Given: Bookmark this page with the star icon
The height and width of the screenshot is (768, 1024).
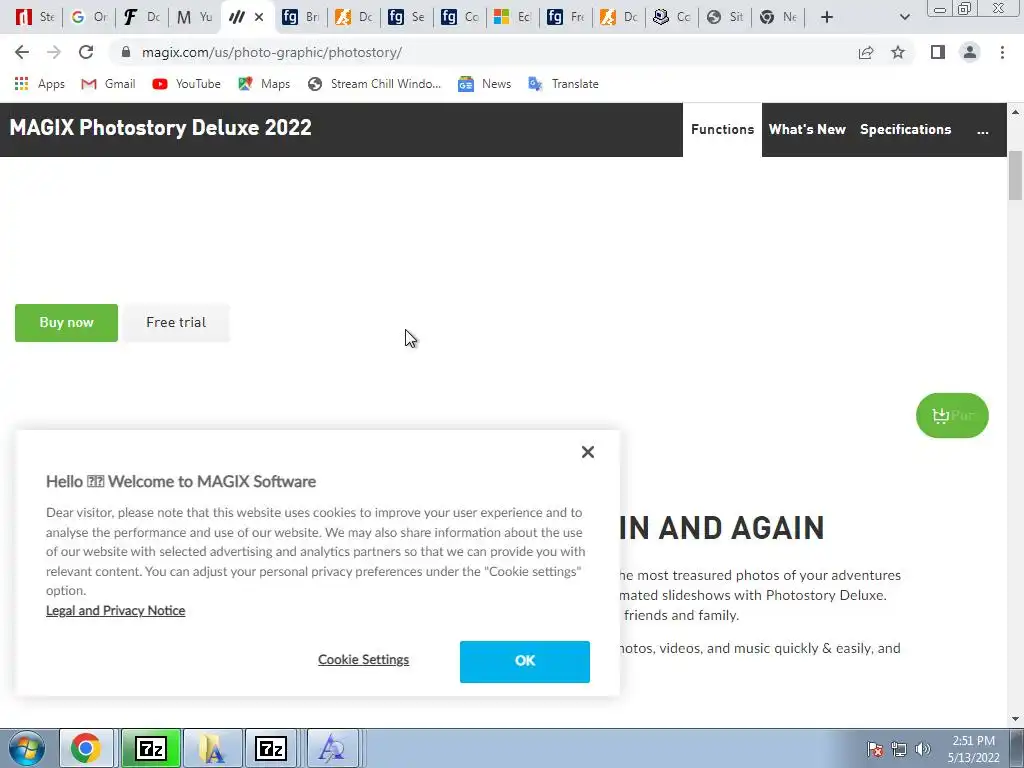Looking at the screenshot, I should tap(898, 52).
